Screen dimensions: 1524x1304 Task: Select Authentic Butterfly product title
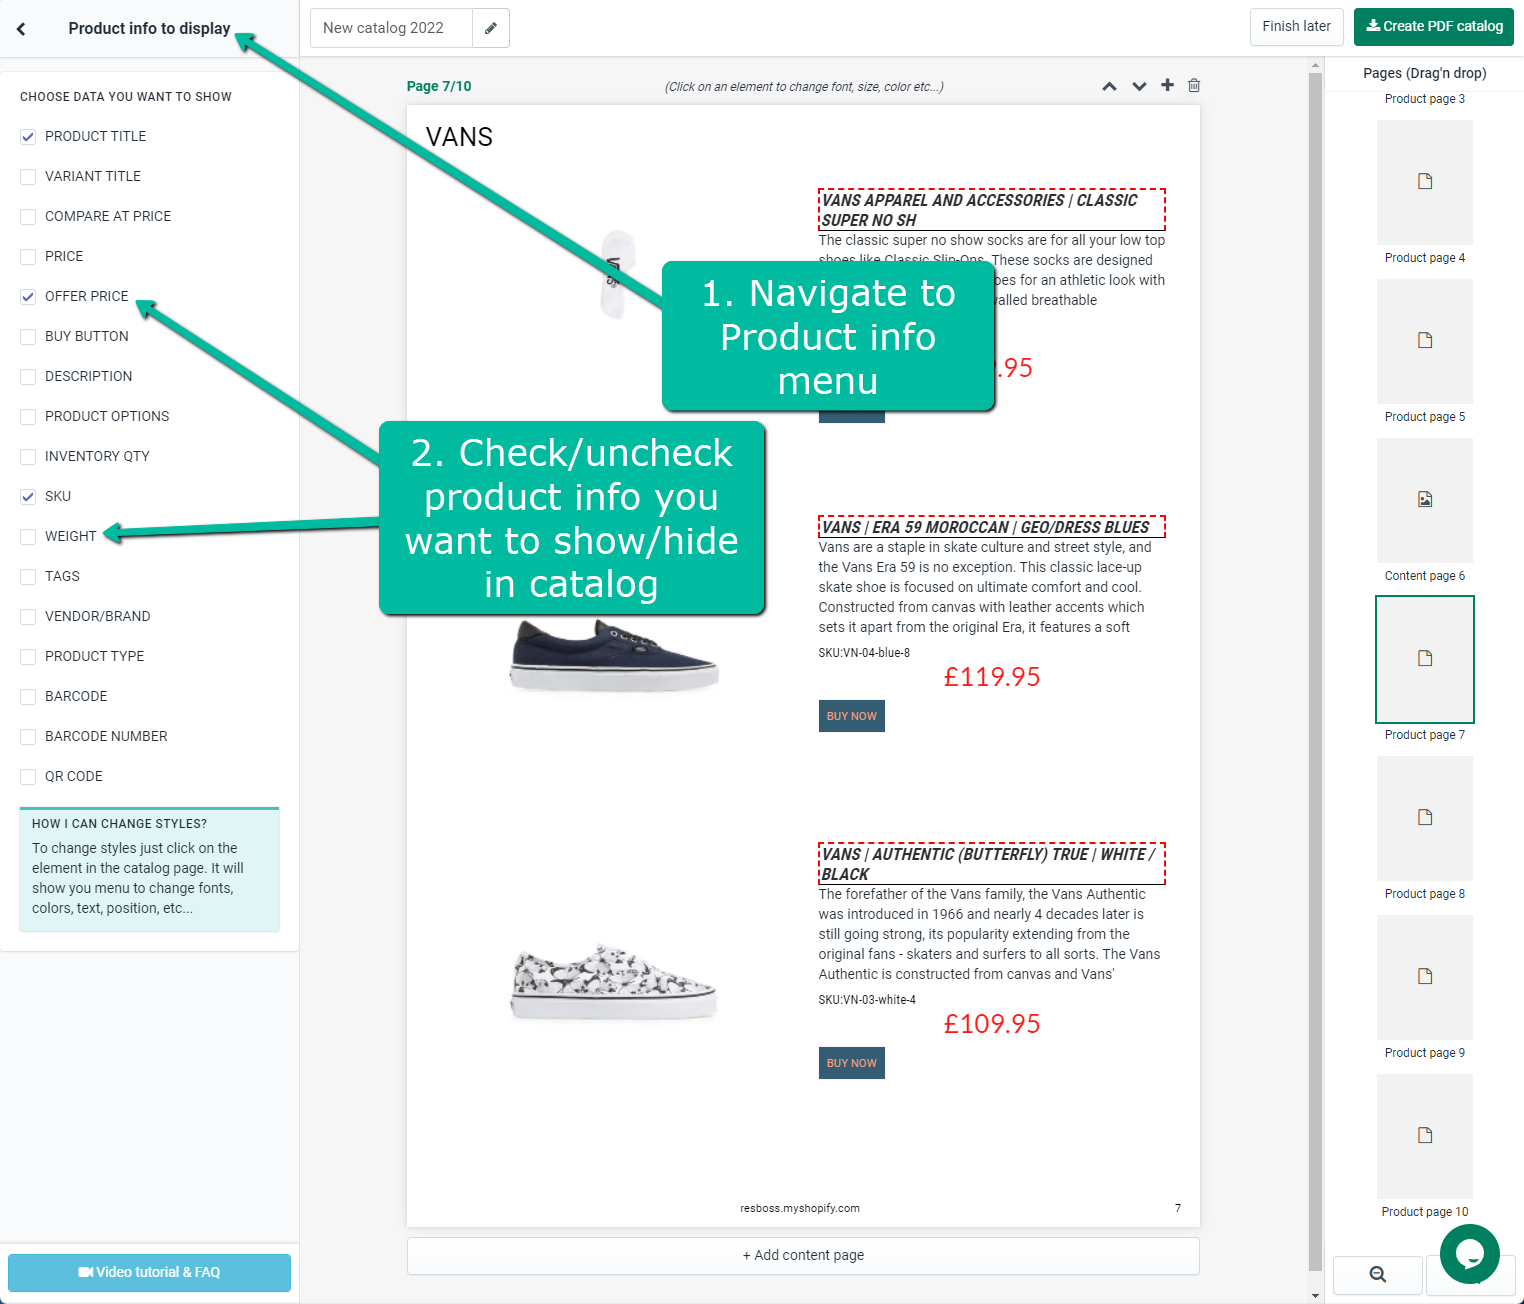992,864
